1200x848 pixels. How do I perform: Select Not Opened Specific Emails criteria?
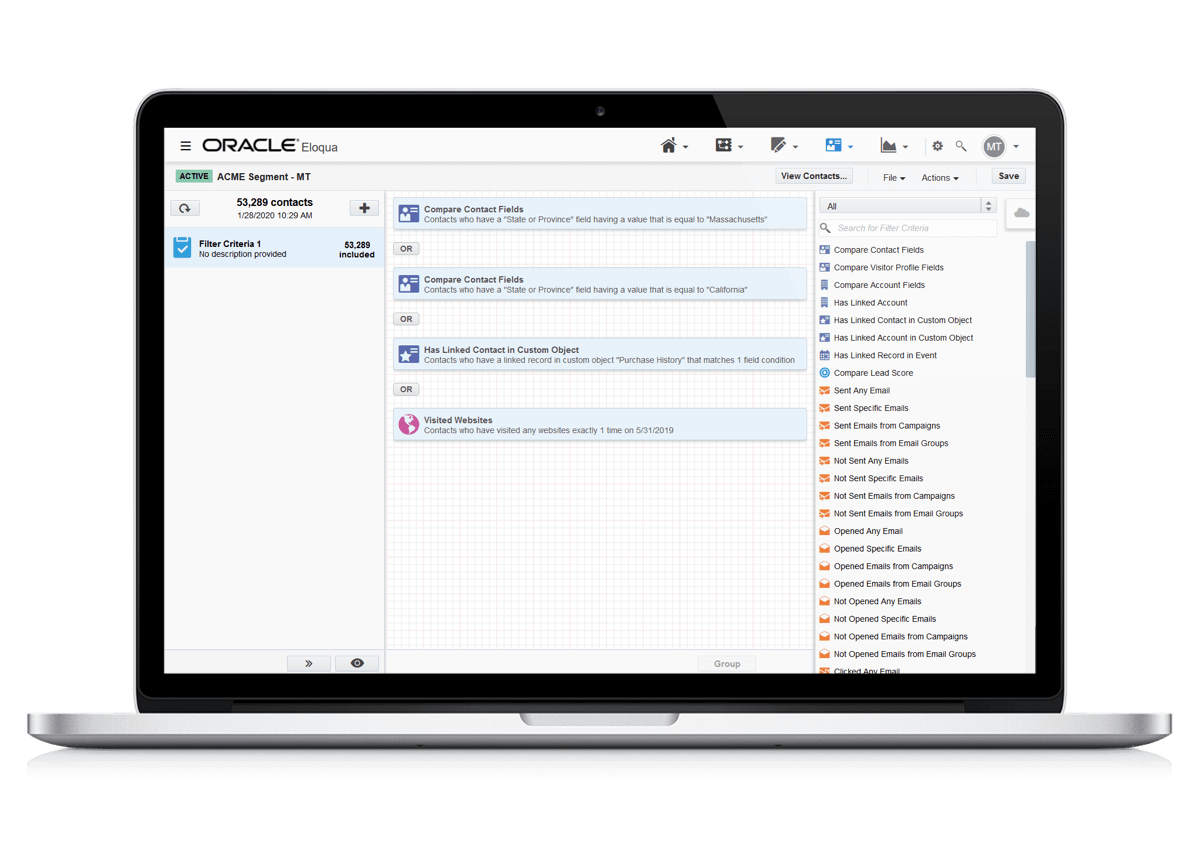[x=885, y=619]
